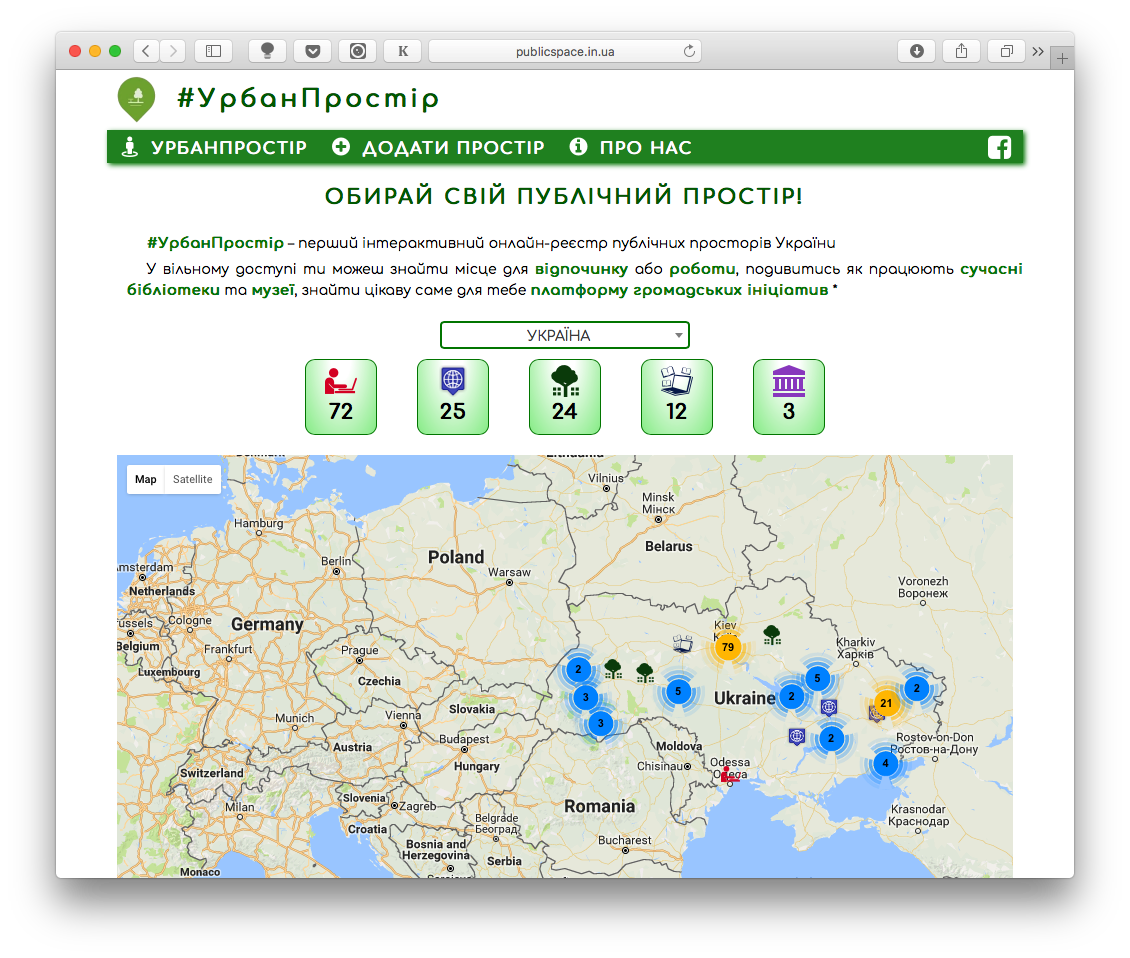Screen dimensions: 1130x958
Task: Open the УРБАНПРОСТІР menu item
Action: pyautogui.click(x=215, y=148)
